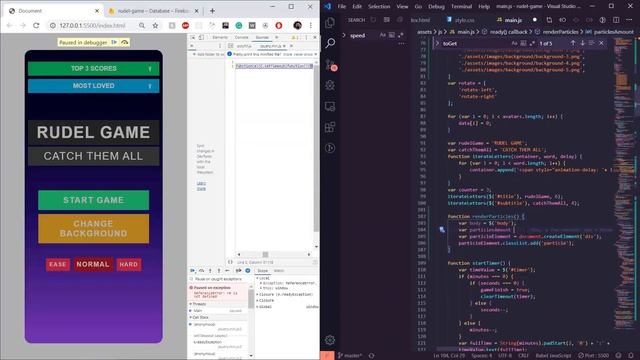The width and height of the screenshot is (640, 360).
Task: Click Step out of current function
Action: [x=219, y=271]
